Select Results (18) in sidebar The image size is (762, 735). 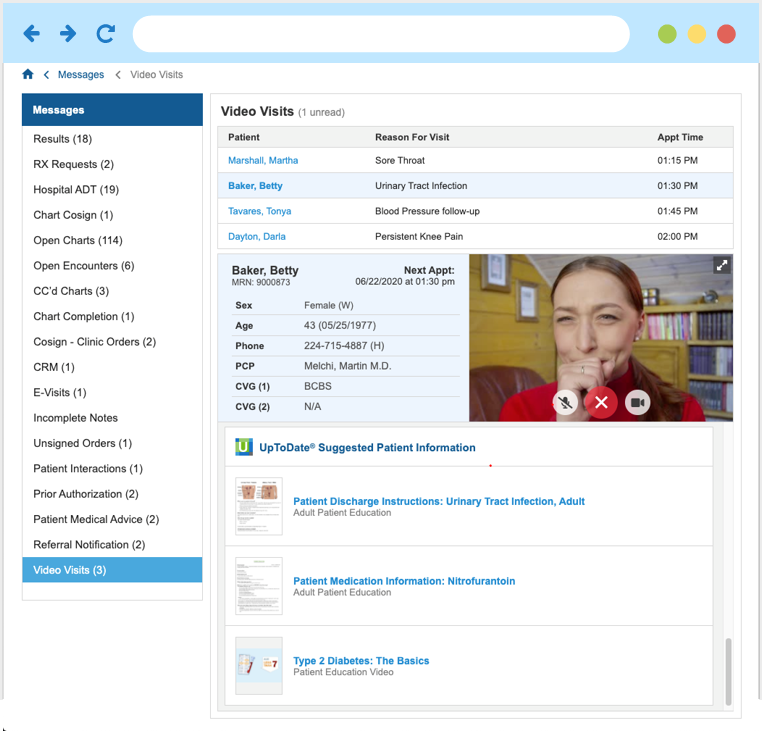[63, 139]
